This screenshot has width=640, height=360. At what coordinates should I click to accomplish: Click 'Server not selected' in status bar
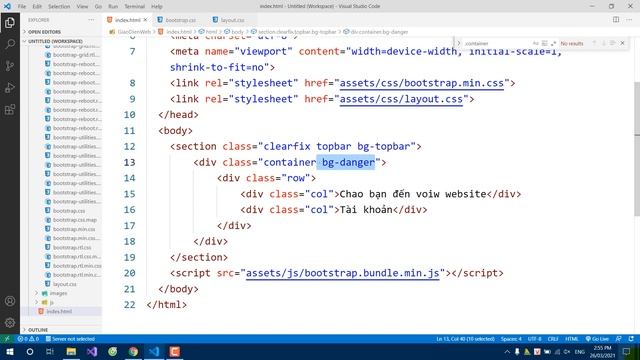click(x=70, y=339)
